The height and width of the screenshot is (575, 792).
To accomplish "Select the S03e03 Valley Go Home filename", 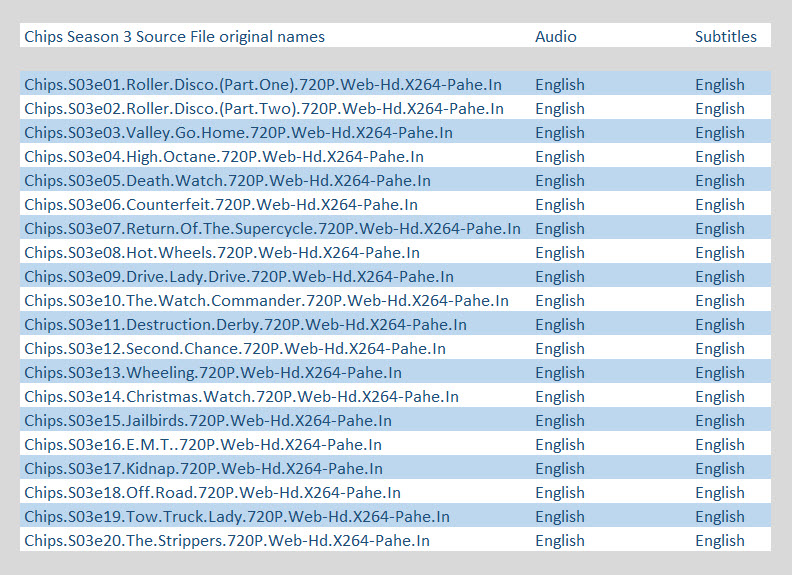I will click(x=238, y=133).
